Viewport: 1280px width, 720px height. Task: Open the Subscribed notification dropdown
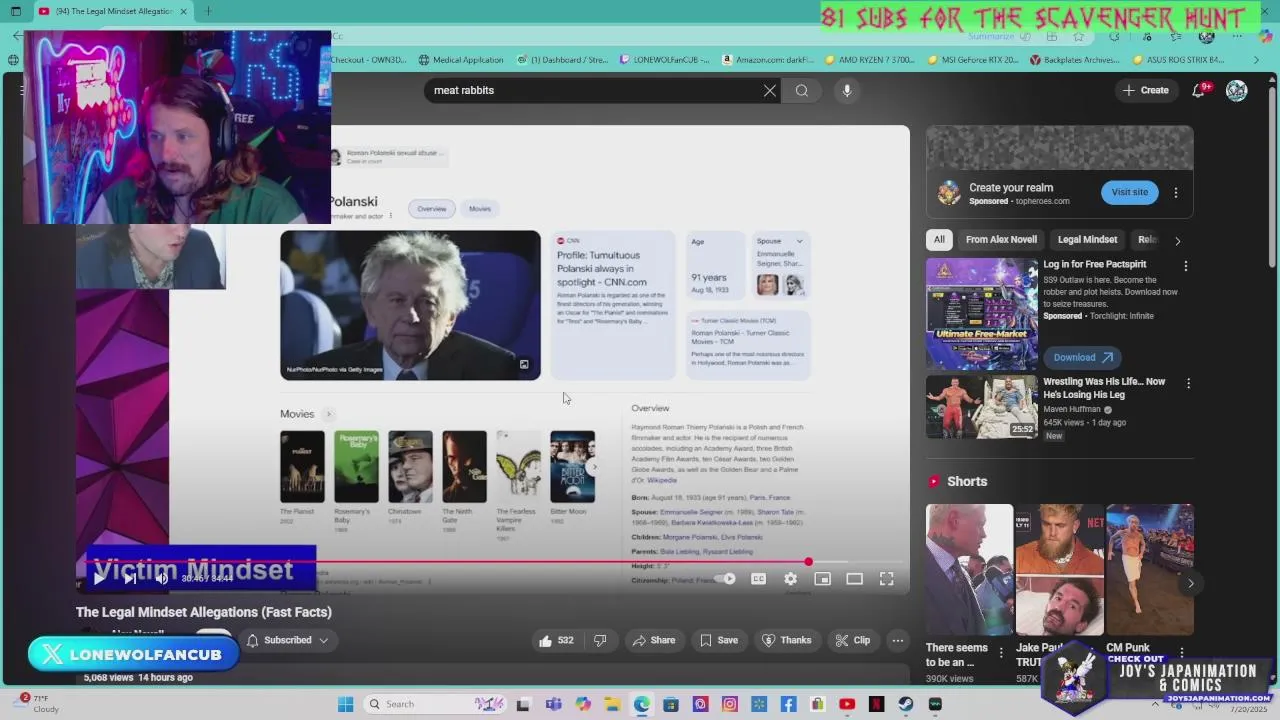click(288, 640)
